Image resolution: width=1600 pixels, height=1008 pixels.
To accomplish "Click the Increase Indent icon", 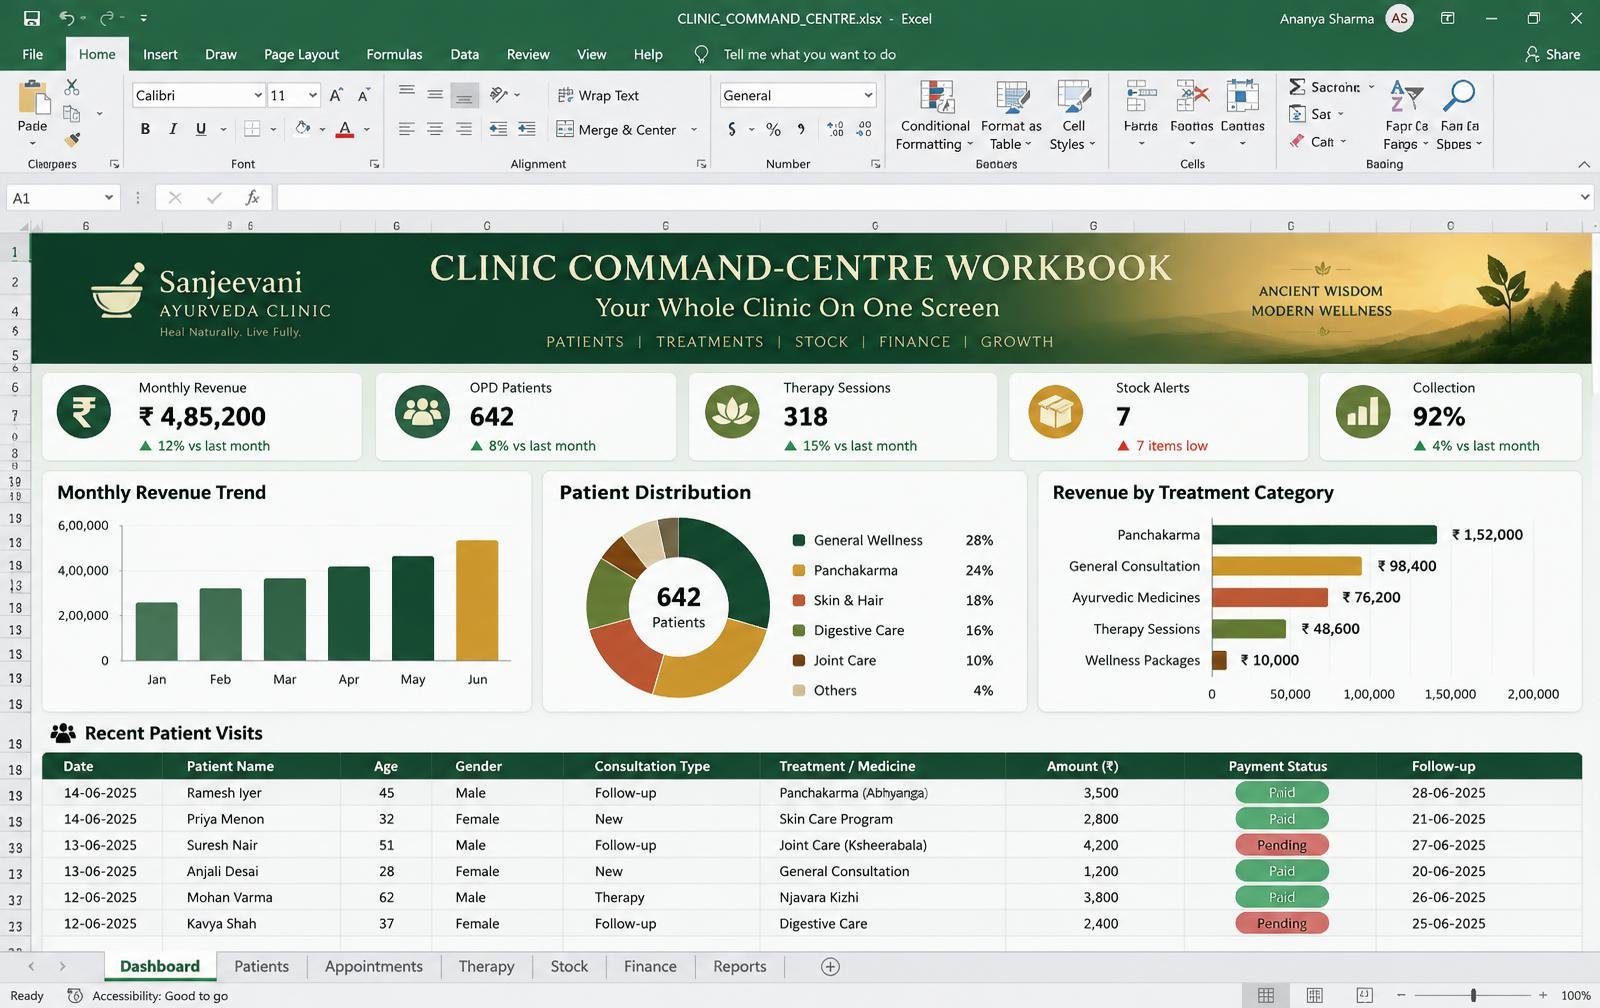I will click(x=527, y=129).
